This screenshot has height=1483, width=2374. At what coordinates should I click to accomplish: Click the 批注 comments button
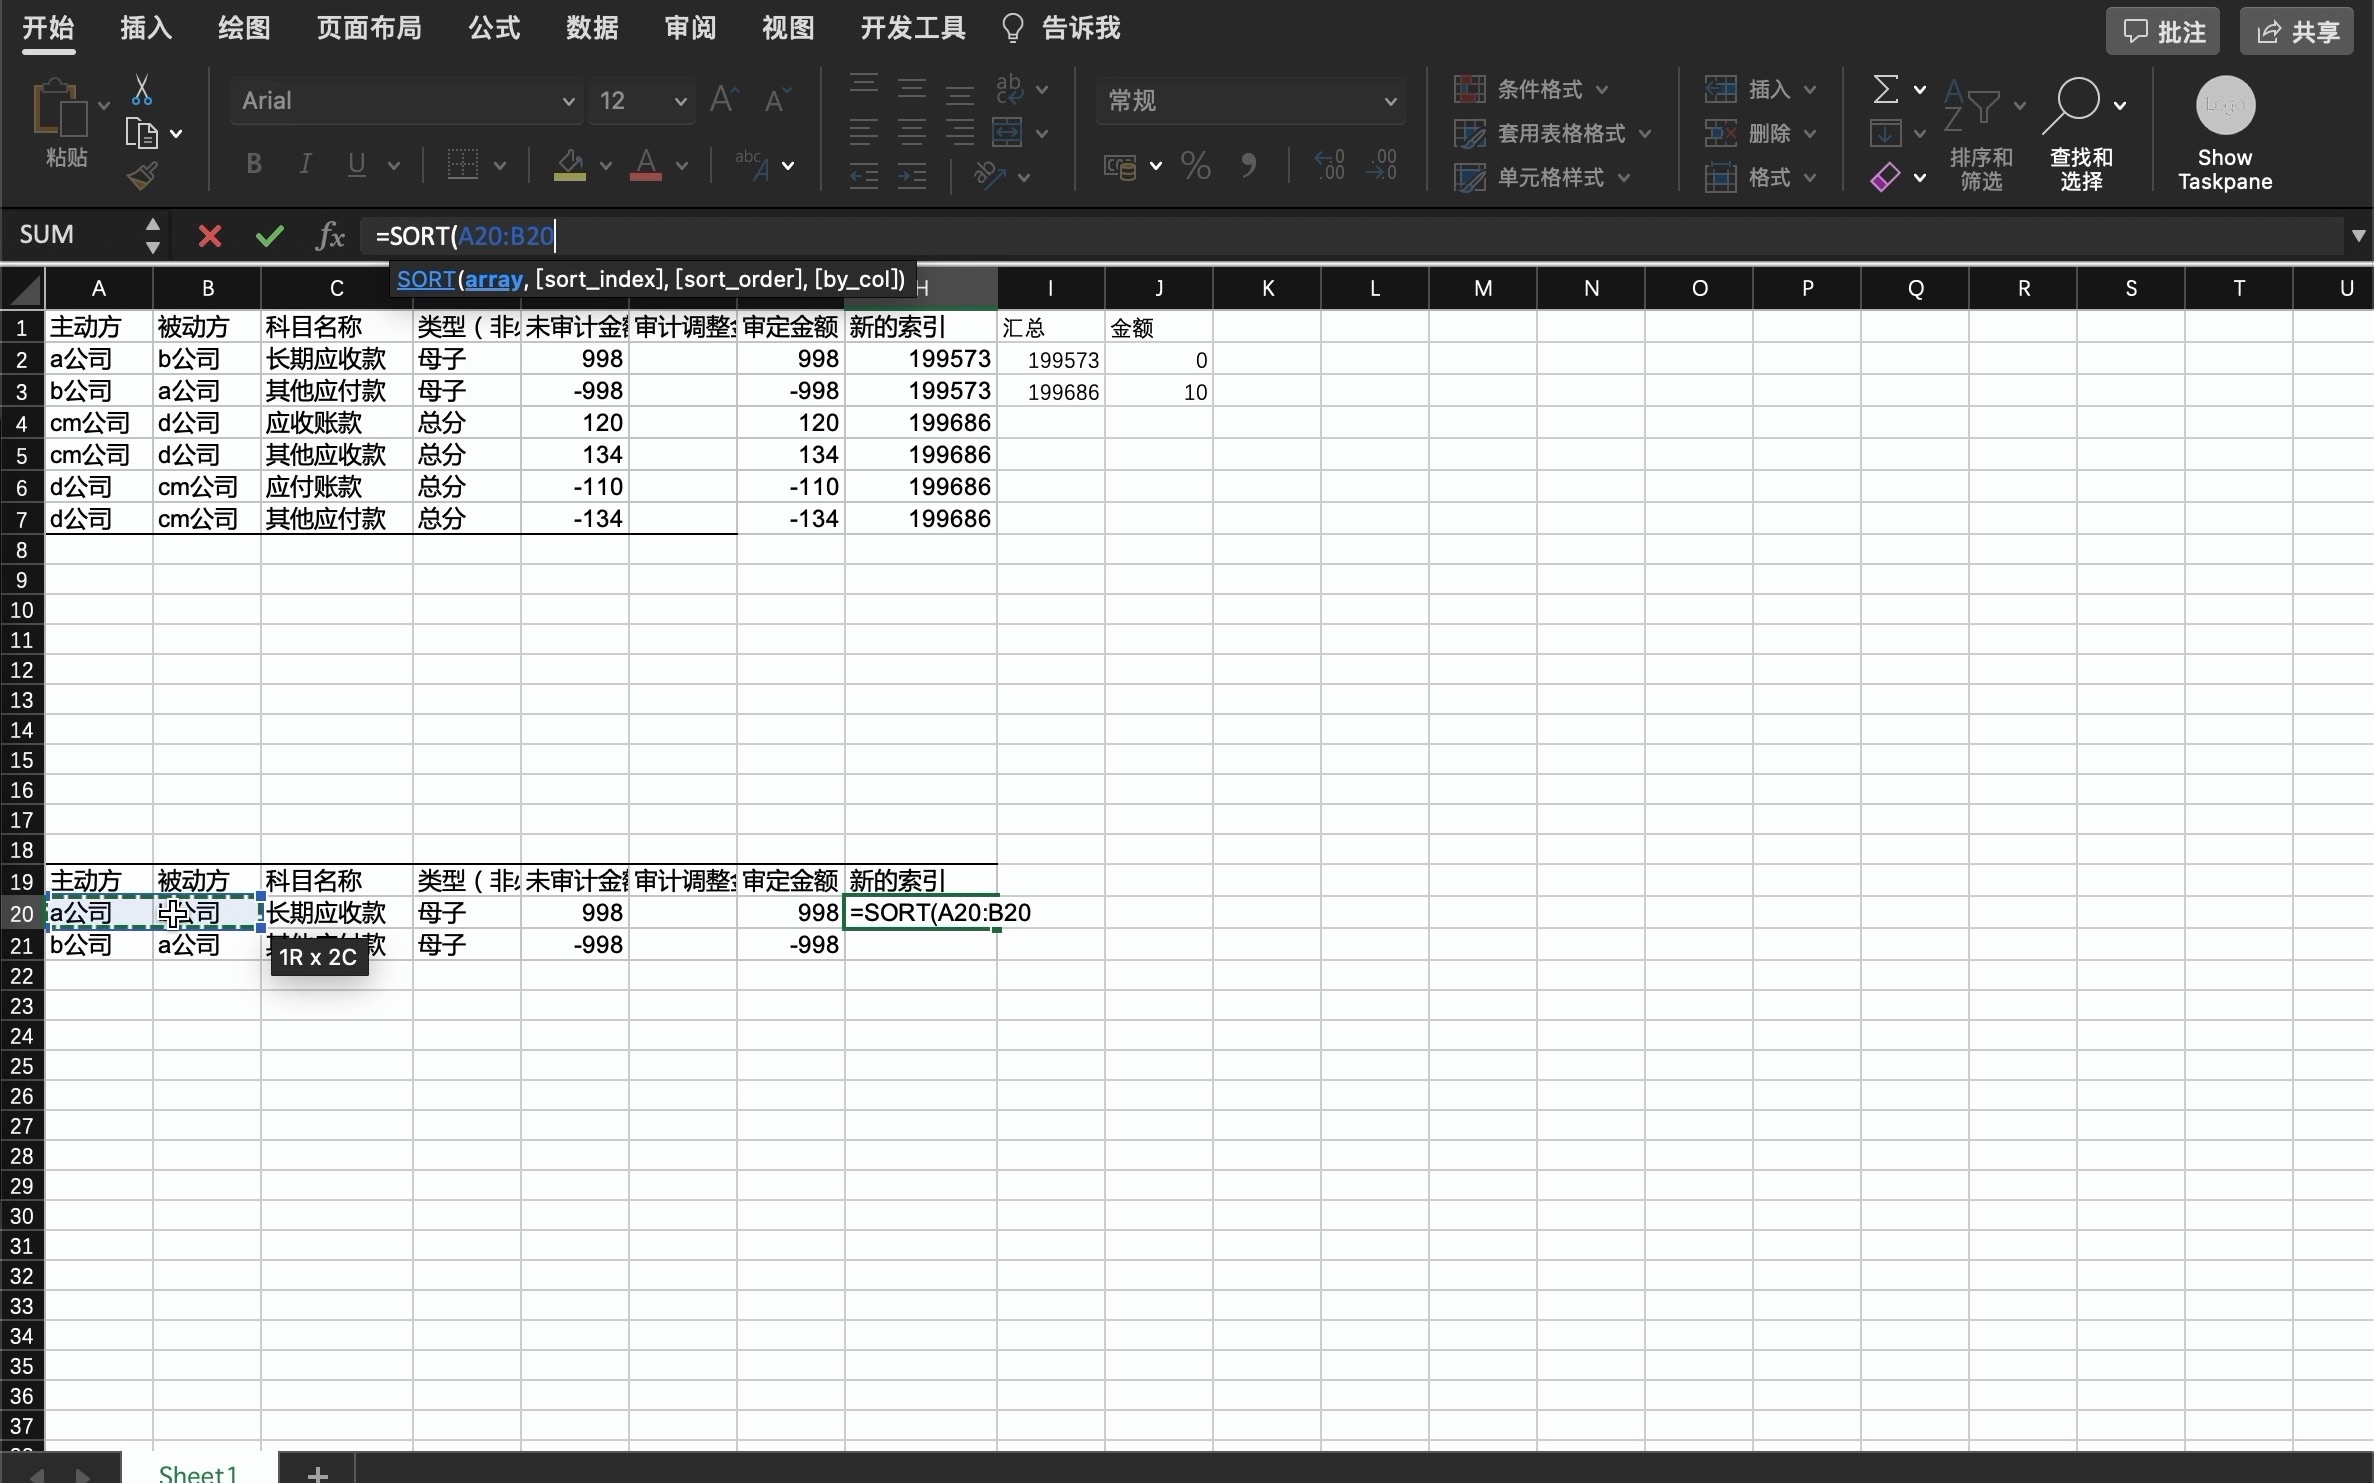coord(2162,32)
